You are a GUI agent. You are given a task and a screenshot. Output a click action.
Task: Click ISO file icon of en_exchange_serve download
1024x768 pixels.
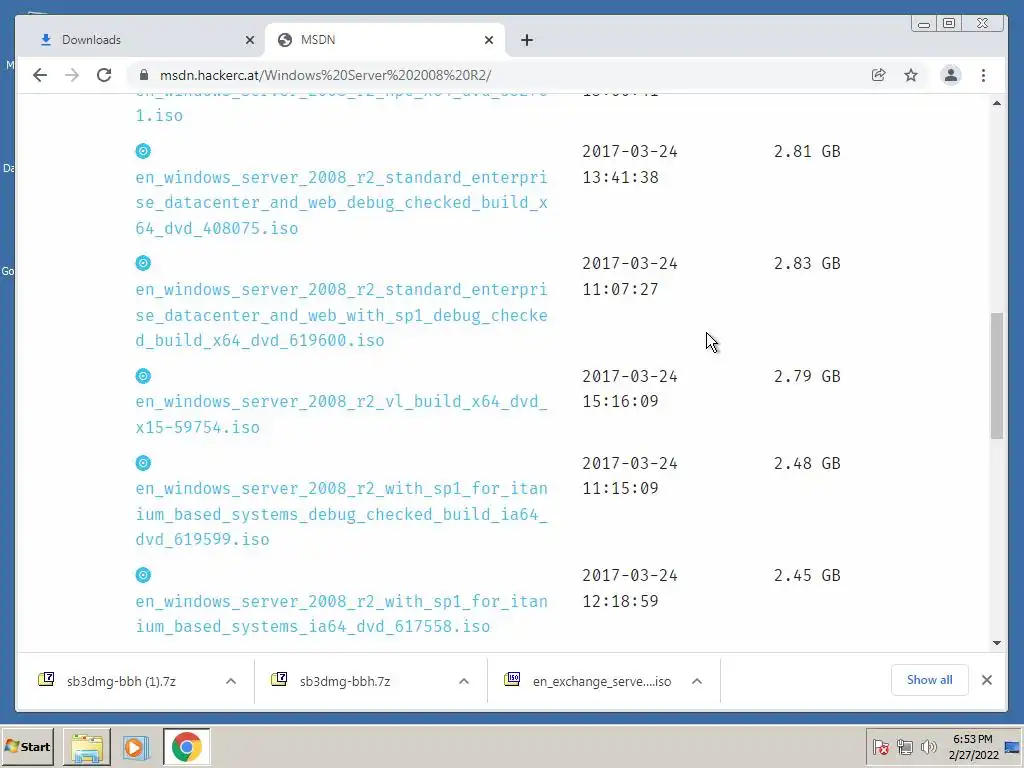512,679
